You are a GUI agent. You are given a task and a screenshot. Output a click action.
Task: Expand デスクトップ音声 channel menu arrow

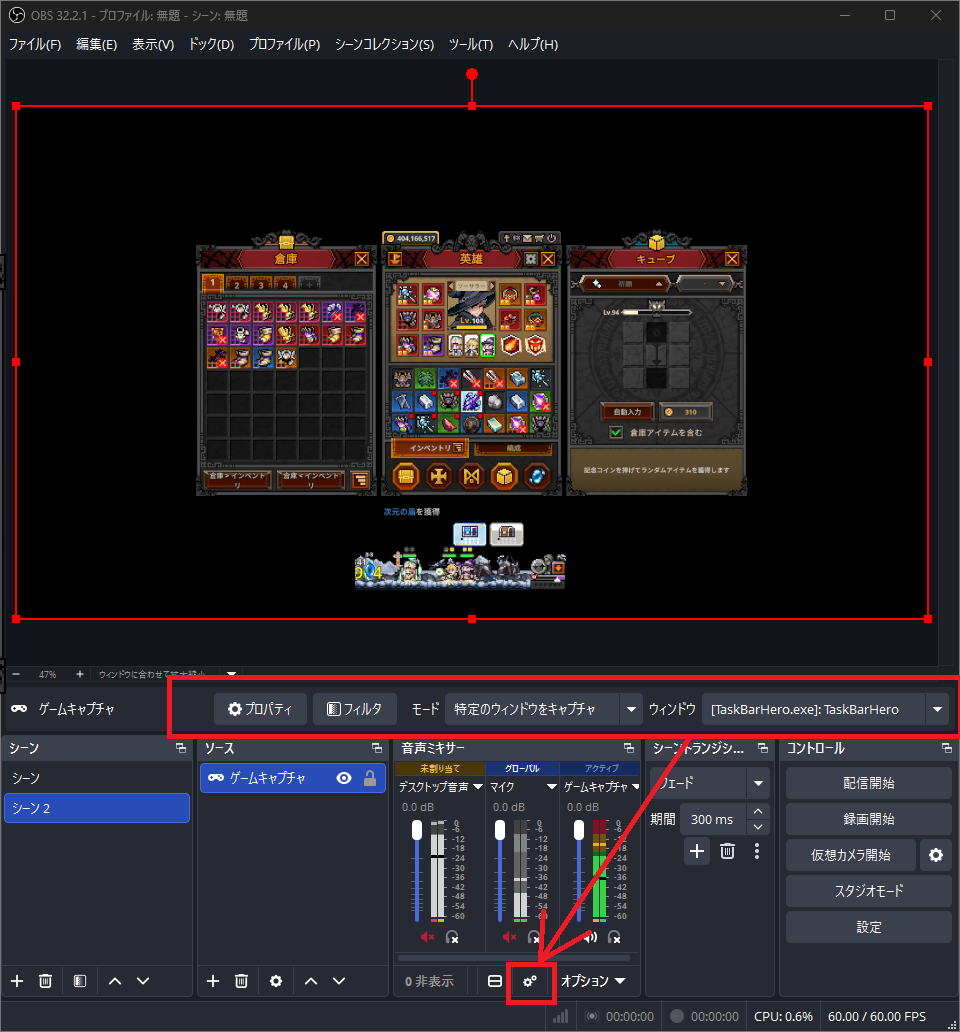[x=478, y=787]
